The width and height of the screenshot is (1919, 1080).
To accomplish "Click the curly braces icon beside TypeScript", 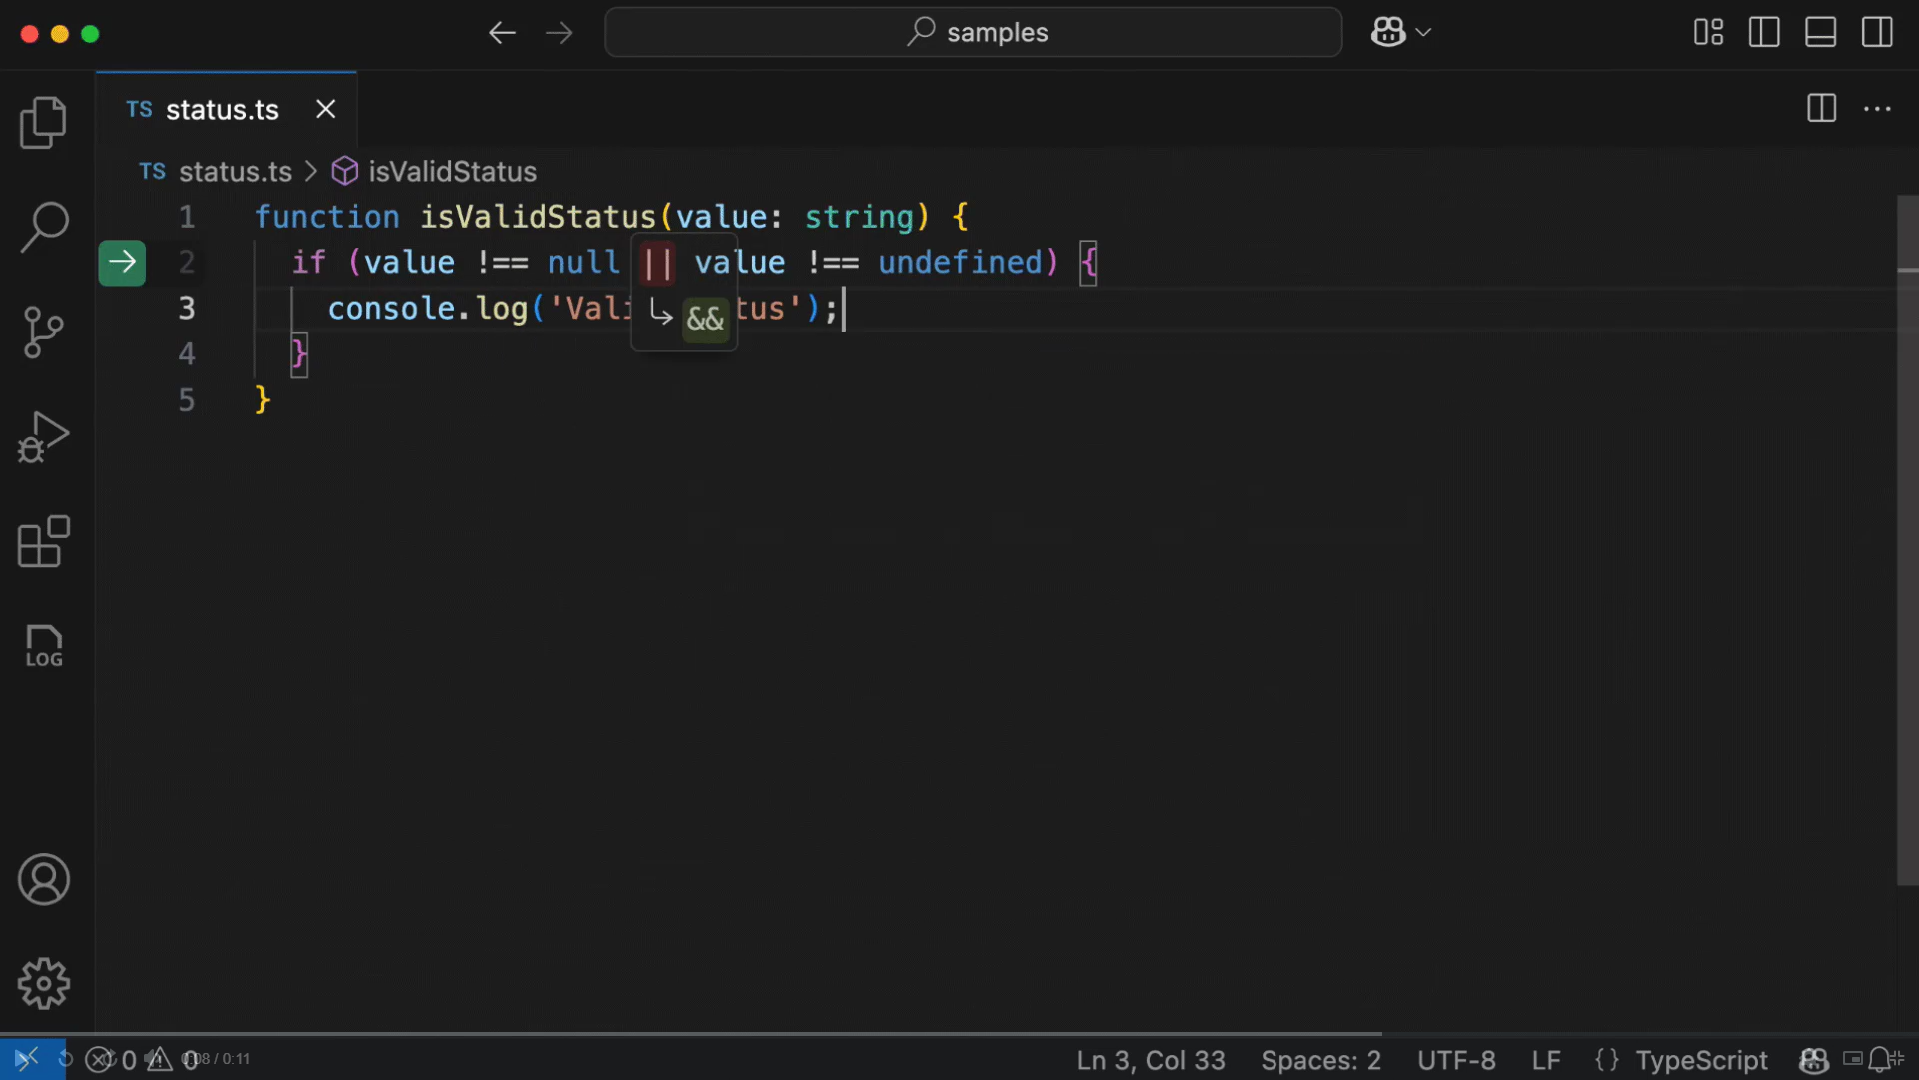I will pos(1607,1060).
